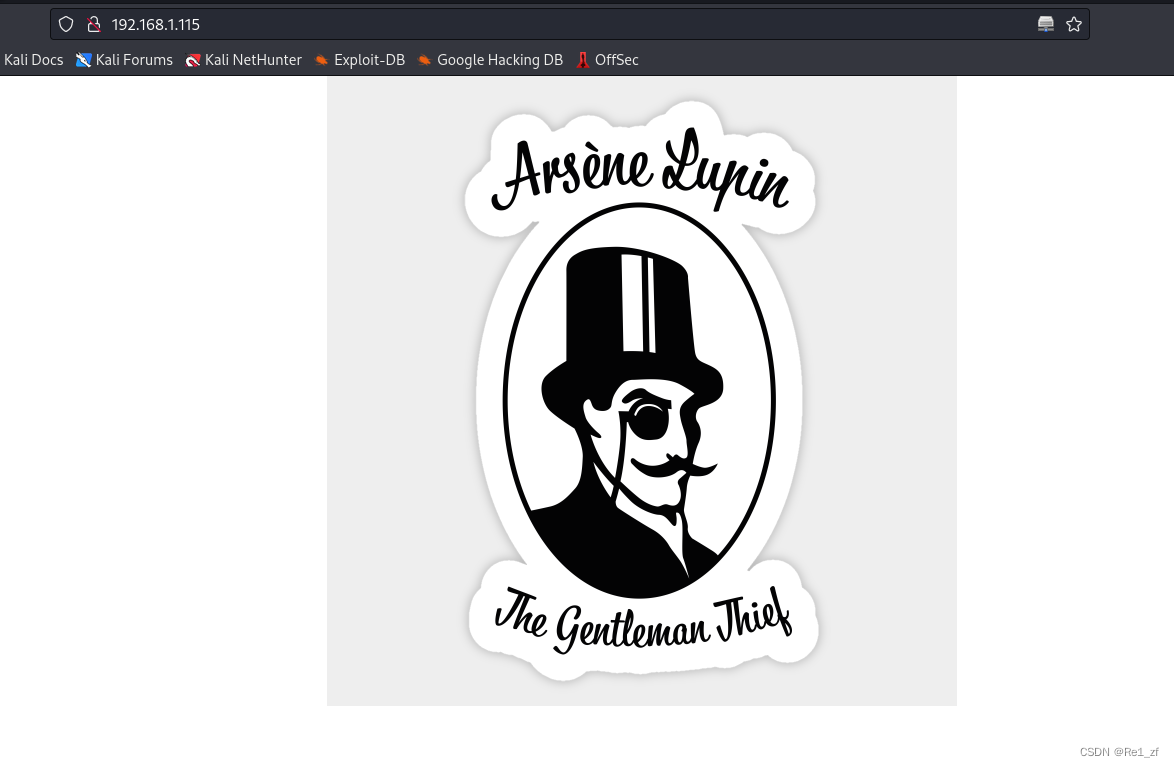Open the Kali Forums bookmark
Screen dimensions: 1174x767
(124, 60)
